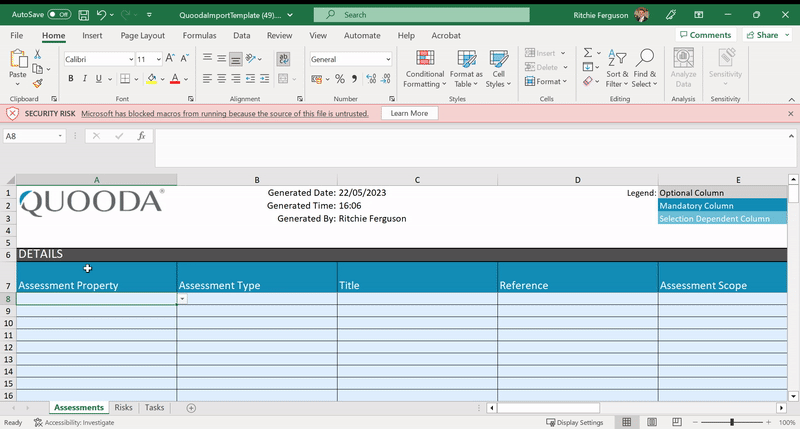Toggle Top Align
Viewport: 800px width, 429px height.
click(207, 59)
